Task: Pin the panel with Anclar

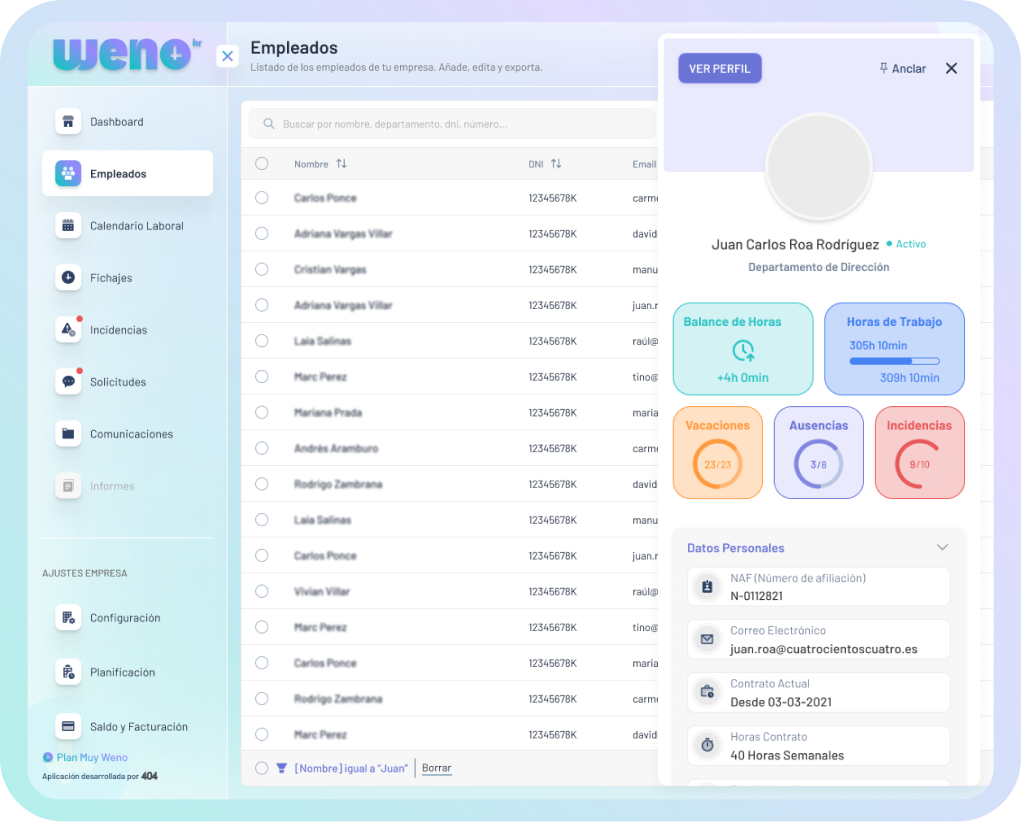Action: coord(902,69)
